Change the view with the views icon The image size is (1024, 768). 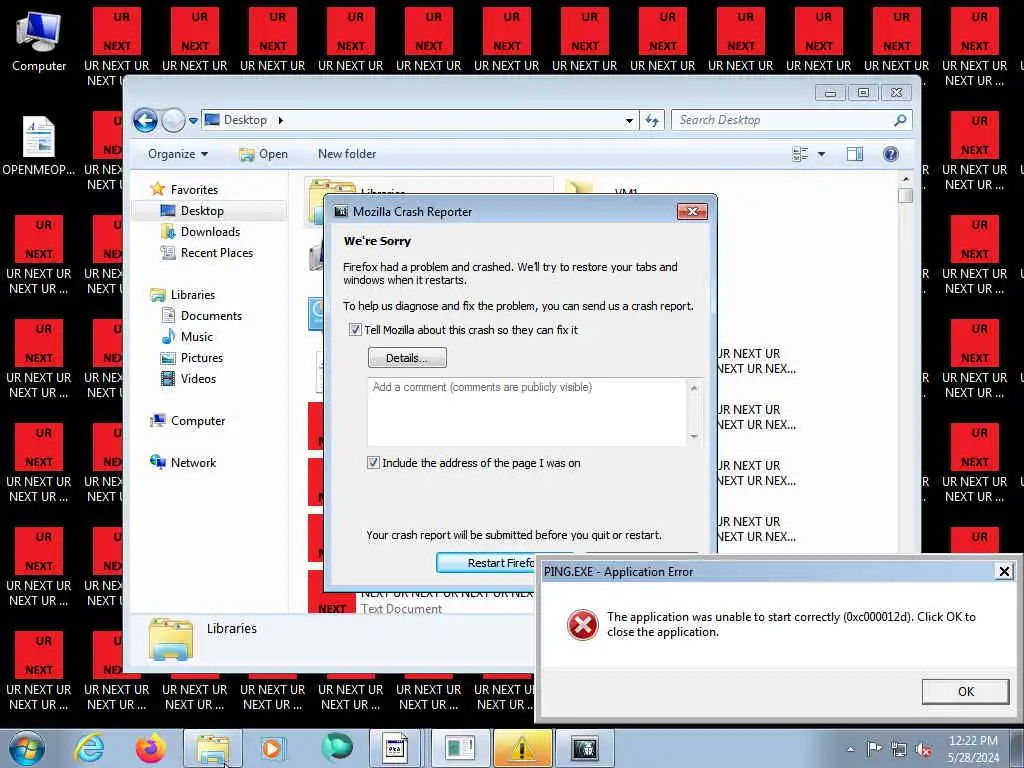pyautogui.click(x=800, y=154)
